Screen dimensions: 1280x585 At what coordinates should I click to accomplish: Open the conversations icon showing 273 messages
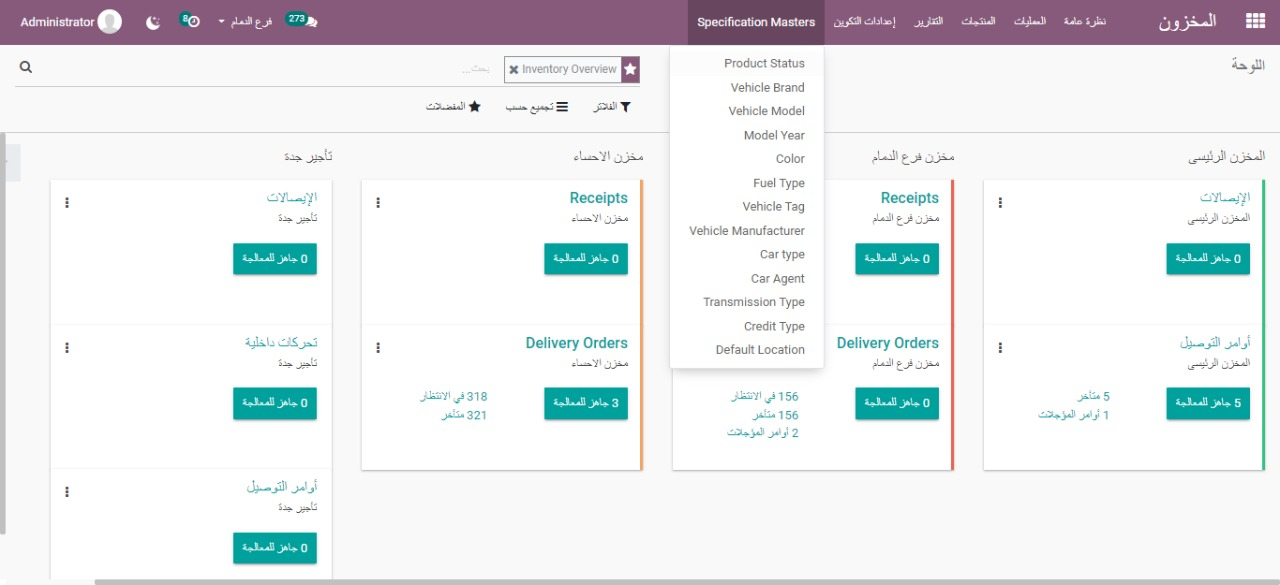point(302,21)
